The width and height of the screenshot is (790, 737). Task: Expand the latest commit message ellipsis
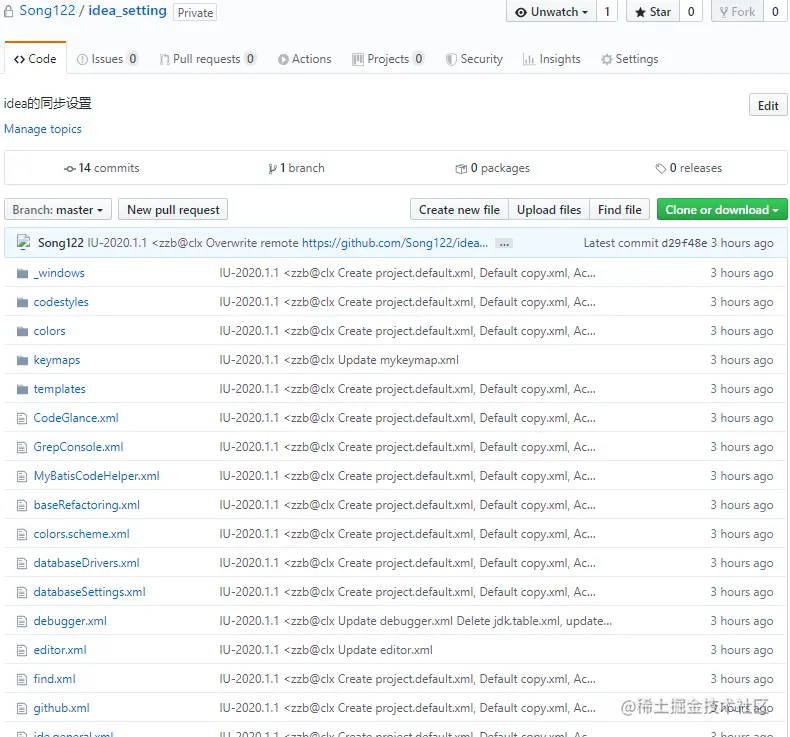click(x=504, y=244)
